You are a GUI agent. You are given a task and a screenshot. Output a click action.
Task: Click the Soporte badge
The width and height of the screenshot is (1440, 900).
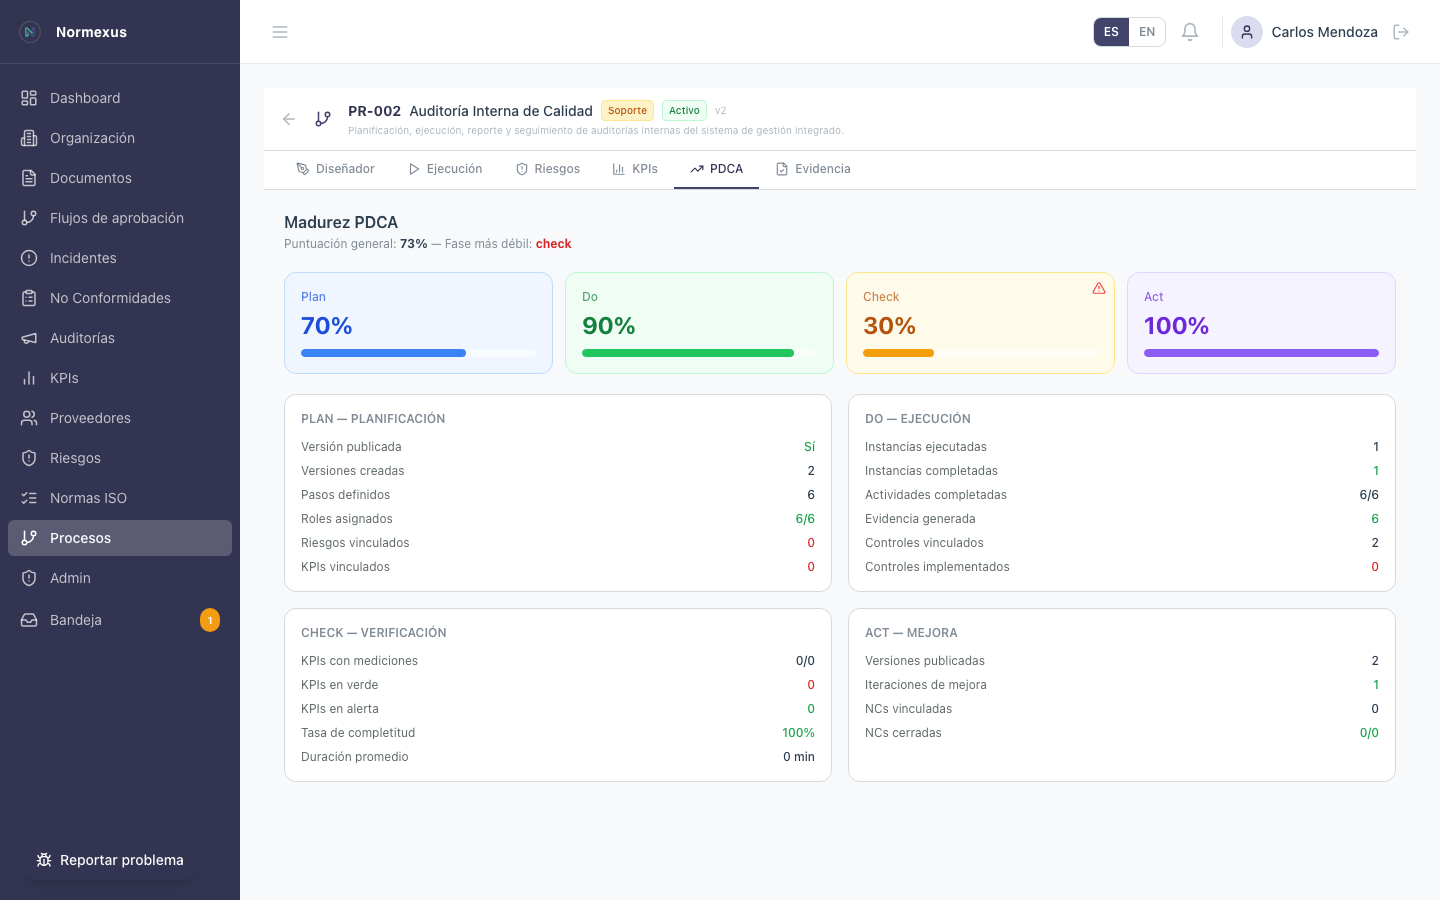[x=627, y=111]
